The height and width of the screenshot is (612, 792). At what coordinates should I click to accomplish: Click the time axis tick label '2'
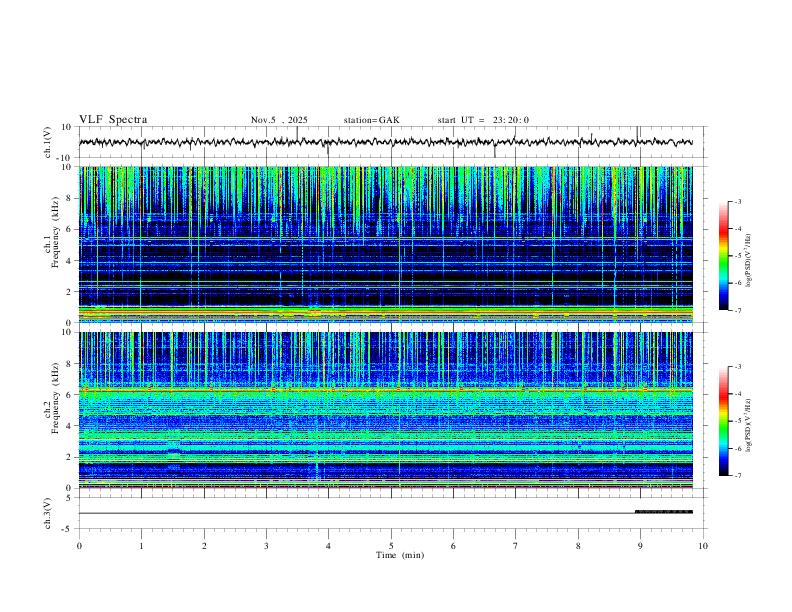tap(204, 546)
